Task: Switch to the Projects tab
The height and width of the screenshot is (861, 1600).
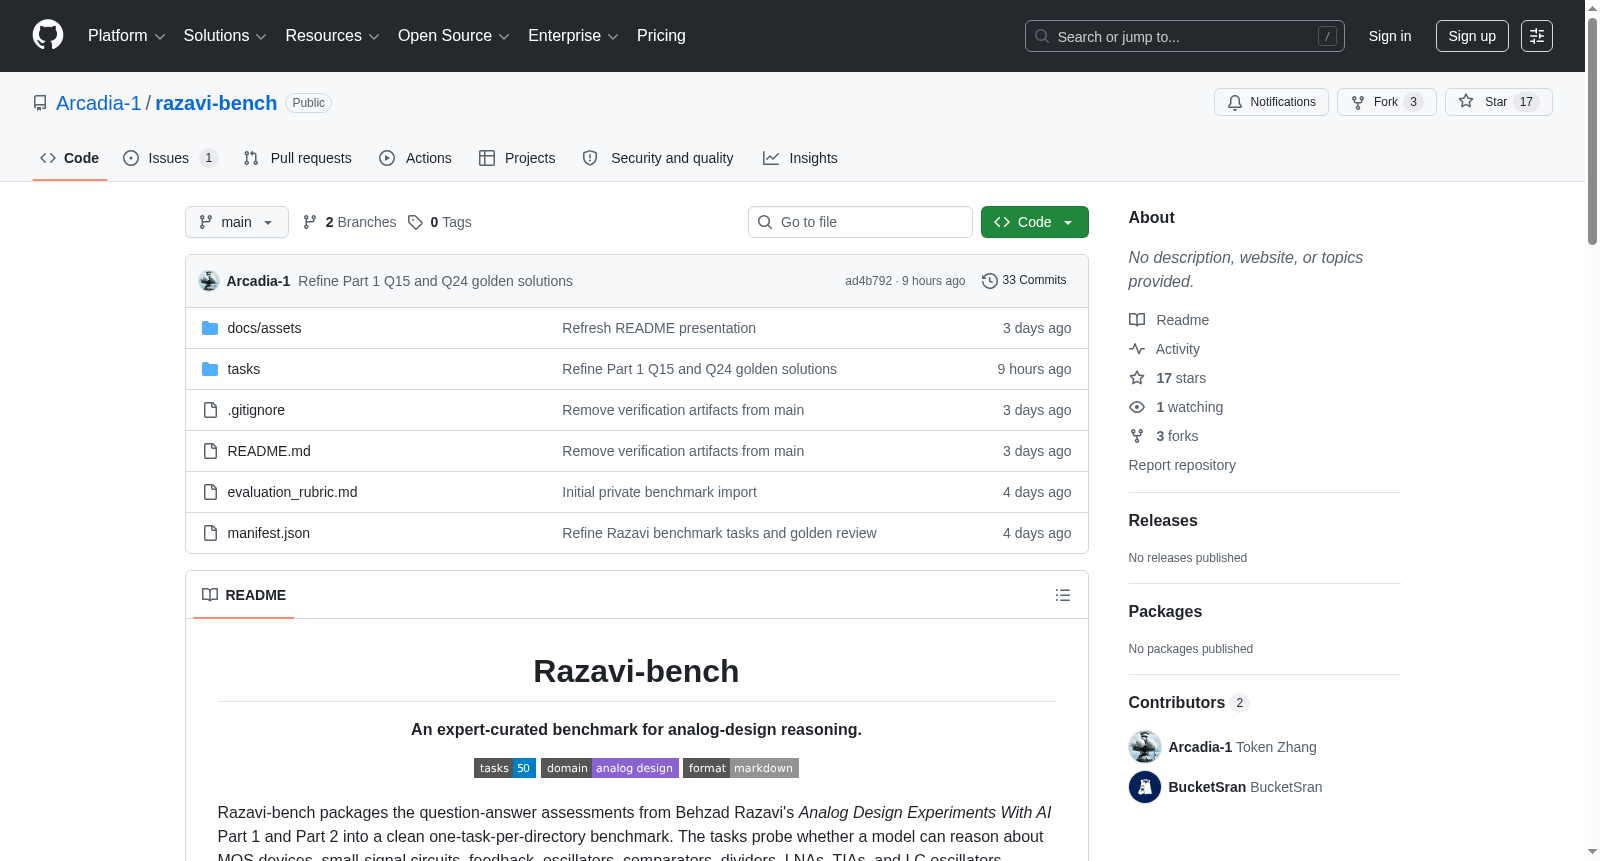Action: [517, 158]
